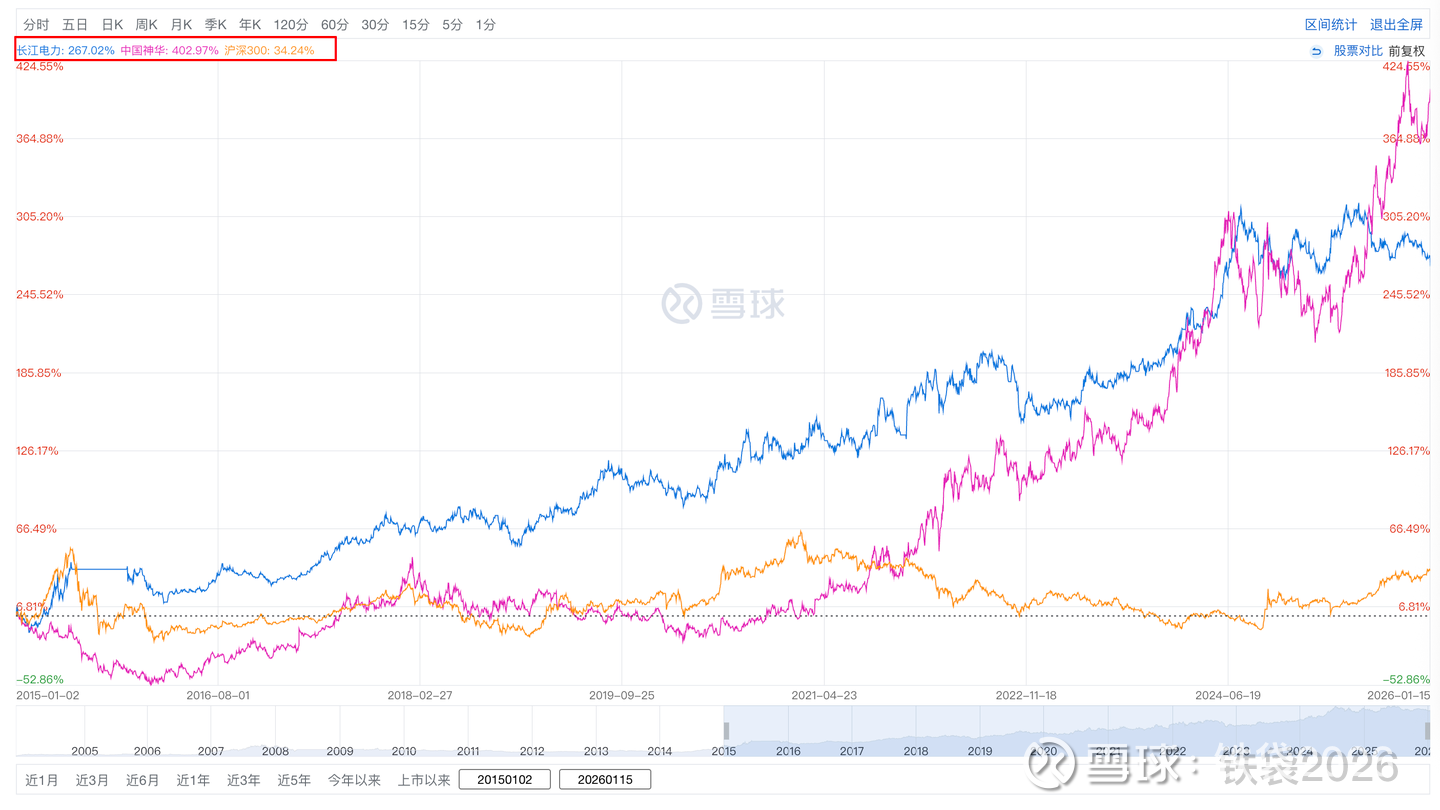Select the 近1年 range shortcut
Viewport: 1440px width, 810px height.
pos(193,780)
